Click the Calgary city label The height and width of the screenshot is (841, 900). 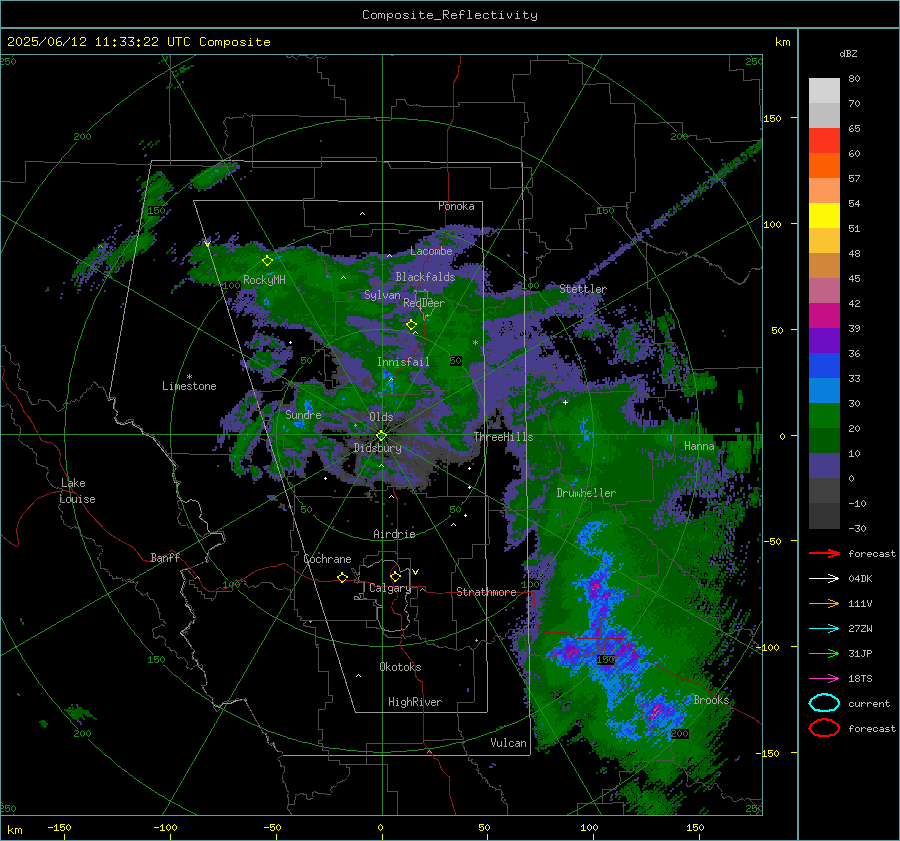coord(390,588)
